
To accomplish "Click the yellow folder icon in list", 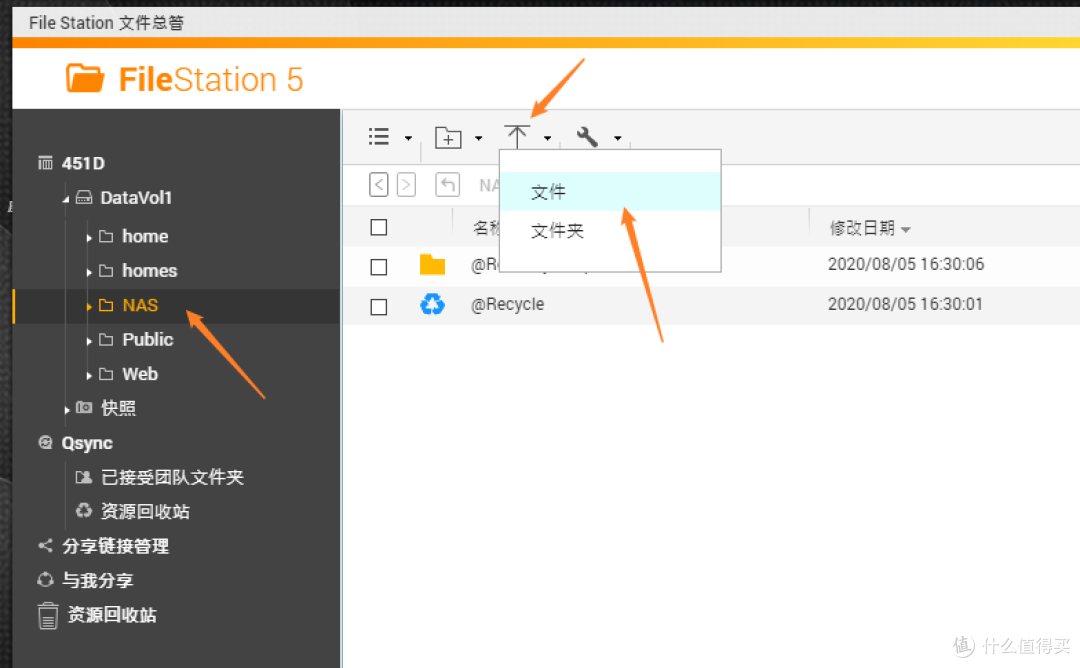I will pyautogui.click(x=433, y=264).
